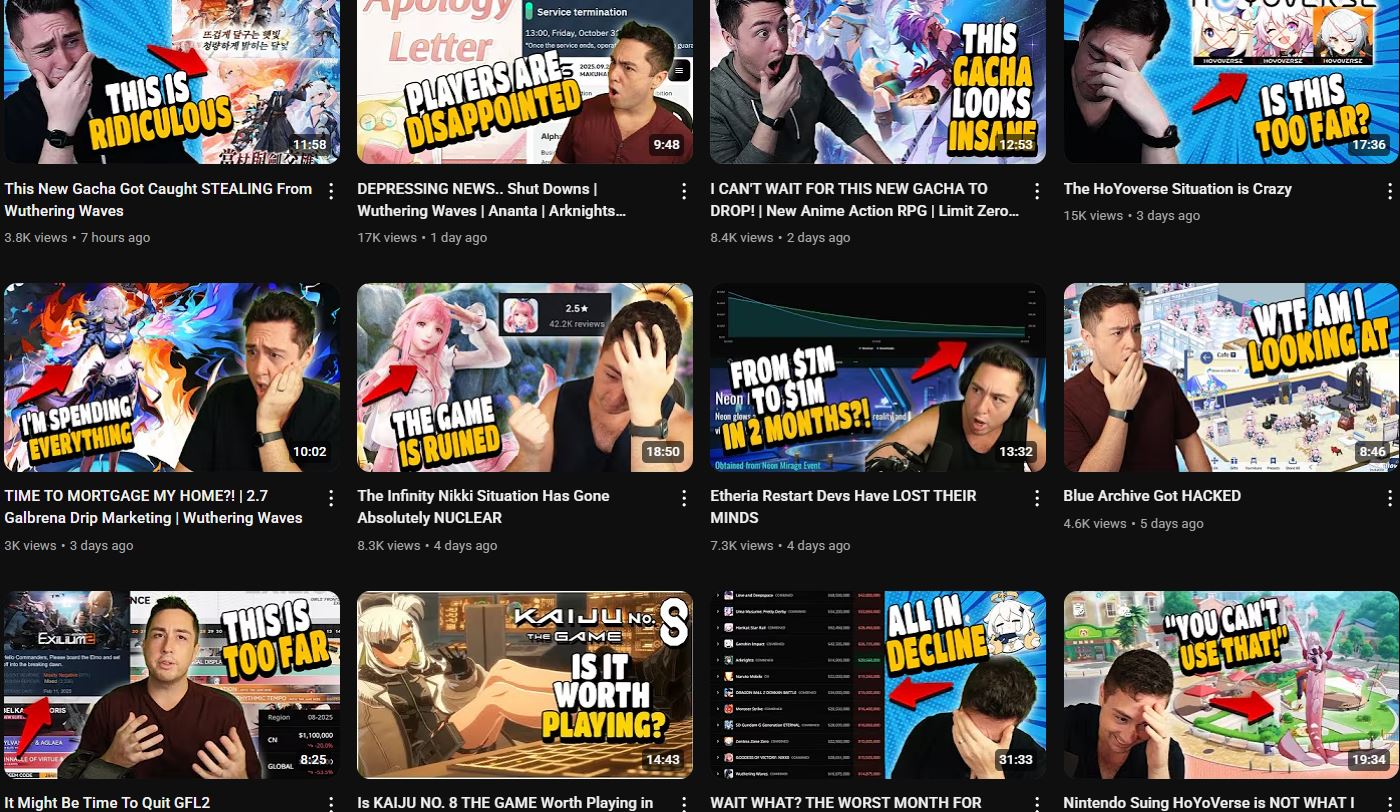
Task: Click the 17:36 duration badge
Action: click(1368, 145)
